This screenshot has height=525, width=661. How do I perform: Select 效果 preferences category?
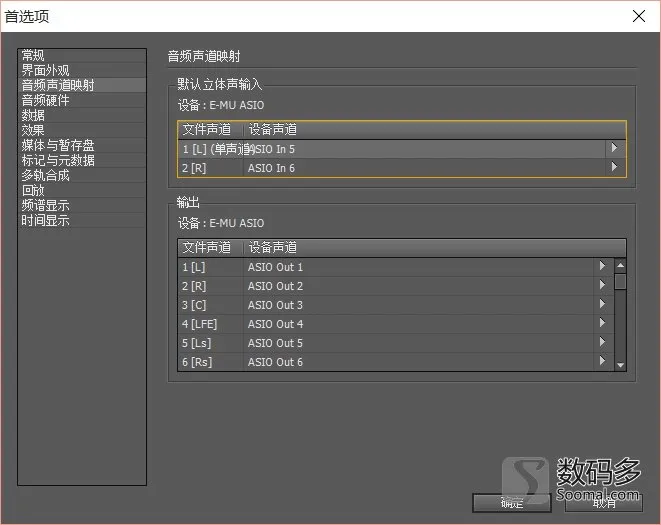(x=33, y=130)
